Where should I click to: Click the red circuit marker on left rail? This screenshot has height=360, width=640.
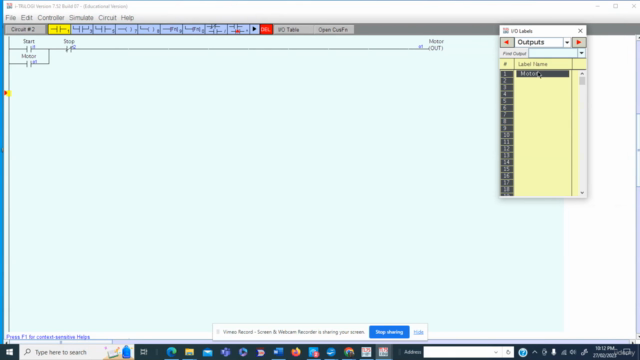click(x=7, y=93)
